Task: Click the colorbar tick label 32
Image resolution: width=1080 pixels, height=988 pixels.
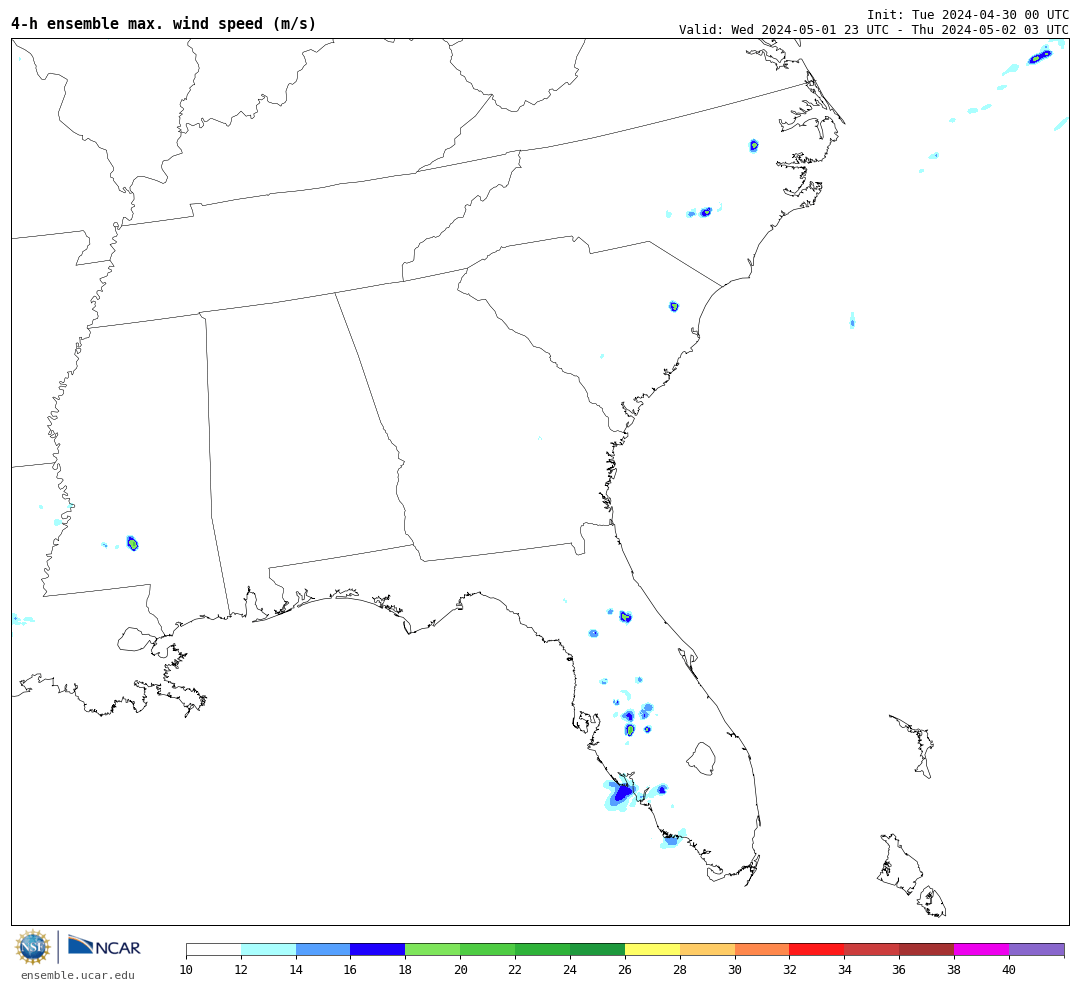Action: point(789,970)
